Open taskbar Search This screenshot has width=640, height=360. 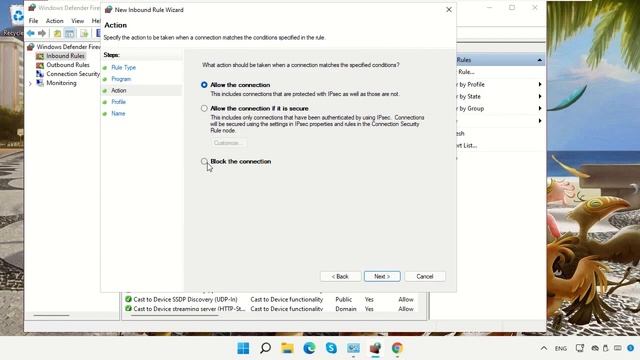pos(265,348)
